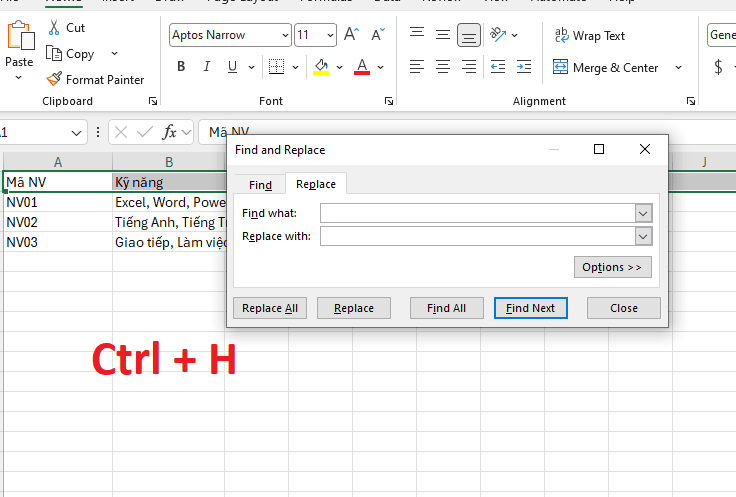The width and height of the screenshot is (736, 497).
Task: Apply the yellow fill color bucket
Action: (321, 67)
